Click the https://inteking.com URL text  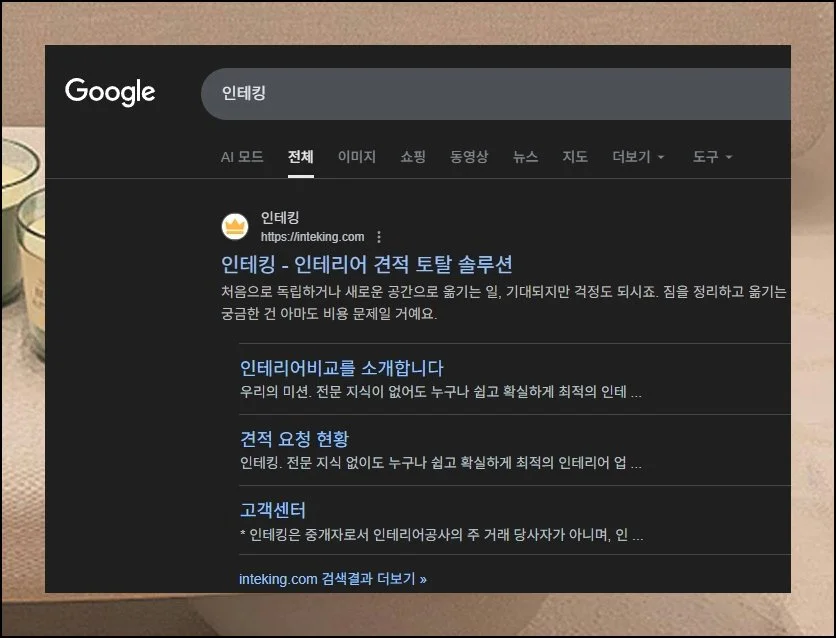[312, 237]
